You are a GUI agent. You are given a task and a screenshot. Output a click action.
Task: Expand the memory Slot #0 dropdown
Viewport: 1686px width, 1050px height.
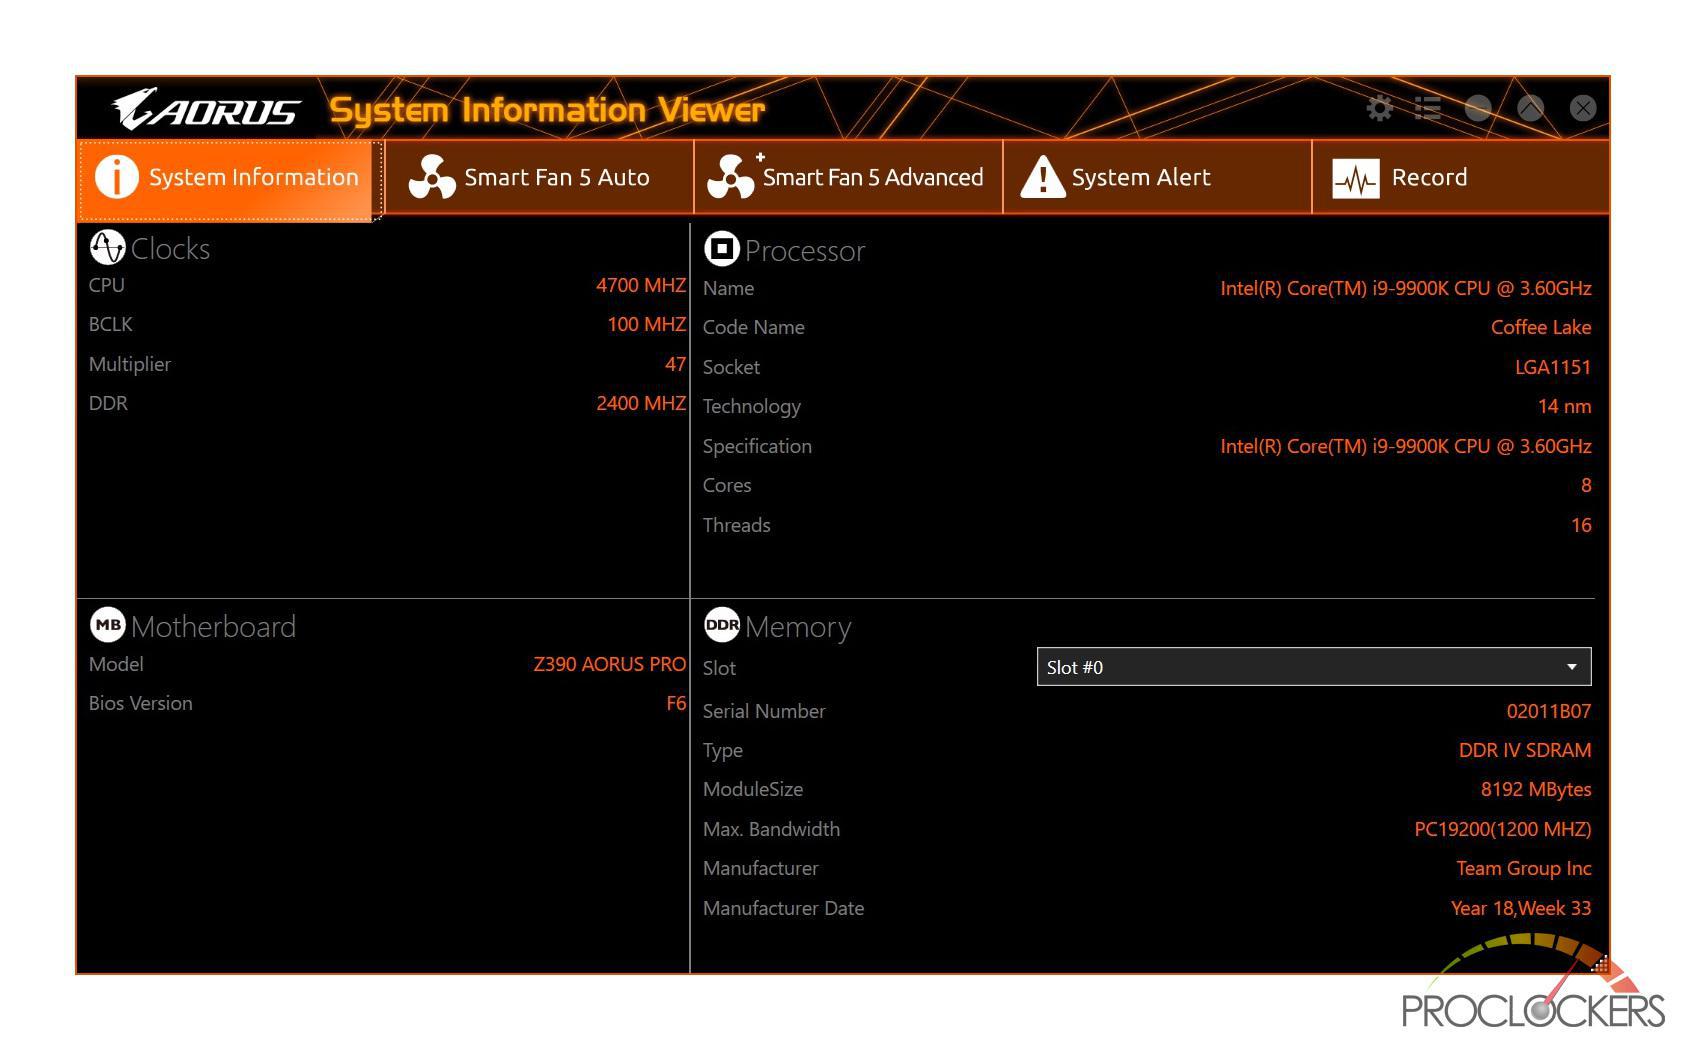1313,667
